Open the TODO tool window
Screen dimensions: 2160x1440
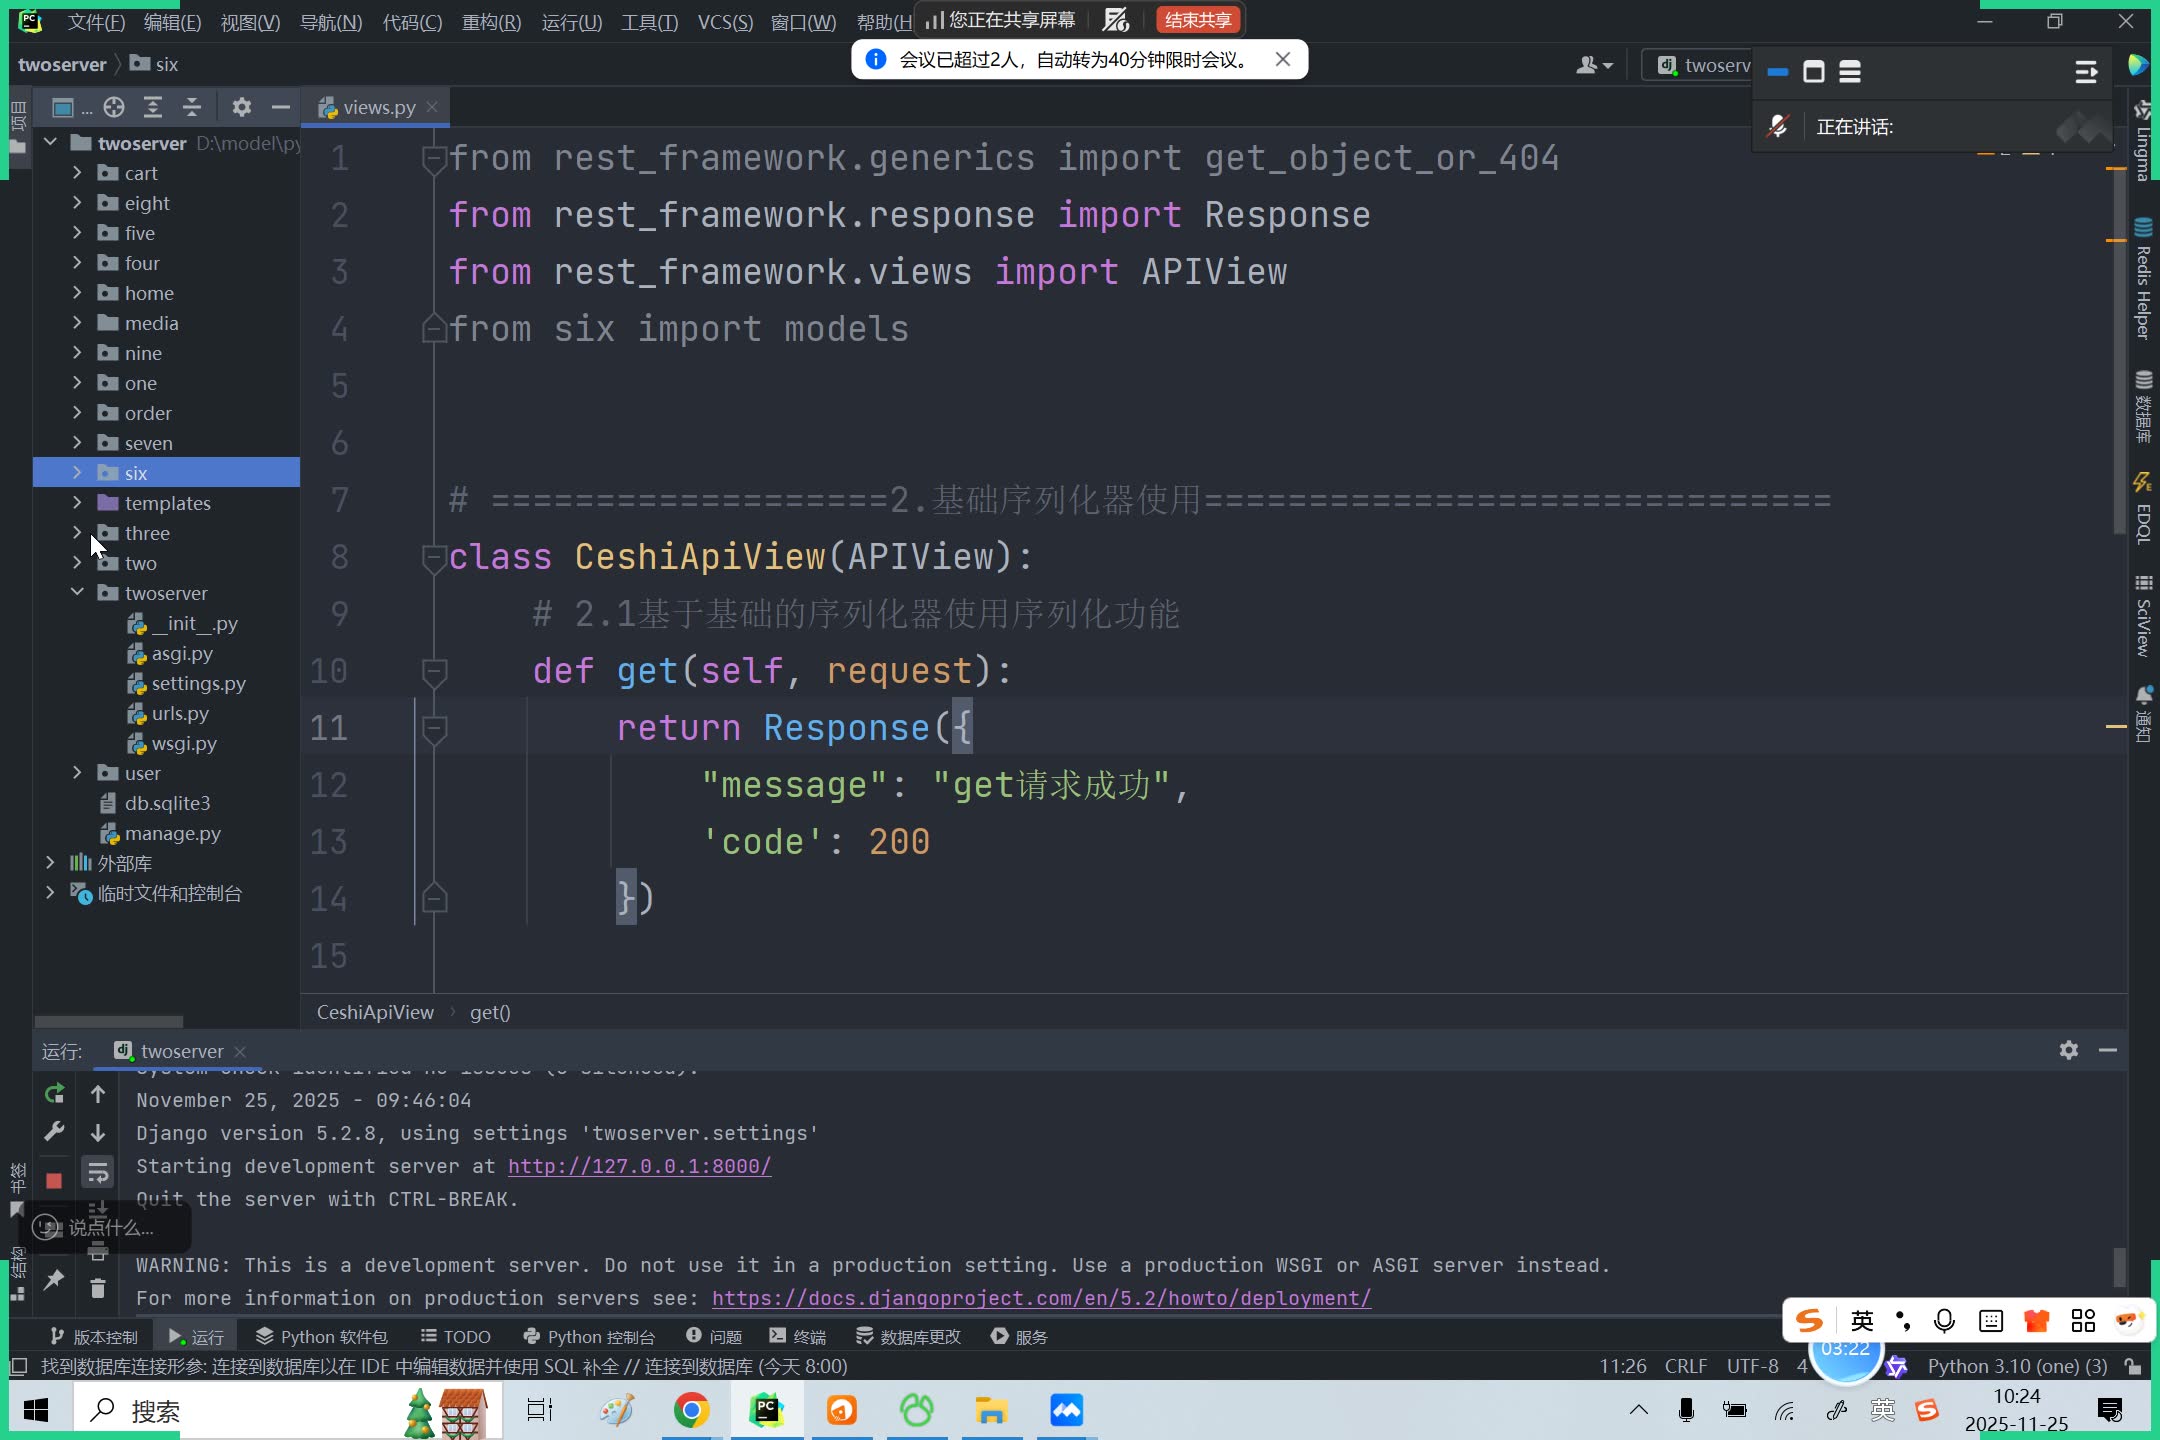[x=455, y=1337]
